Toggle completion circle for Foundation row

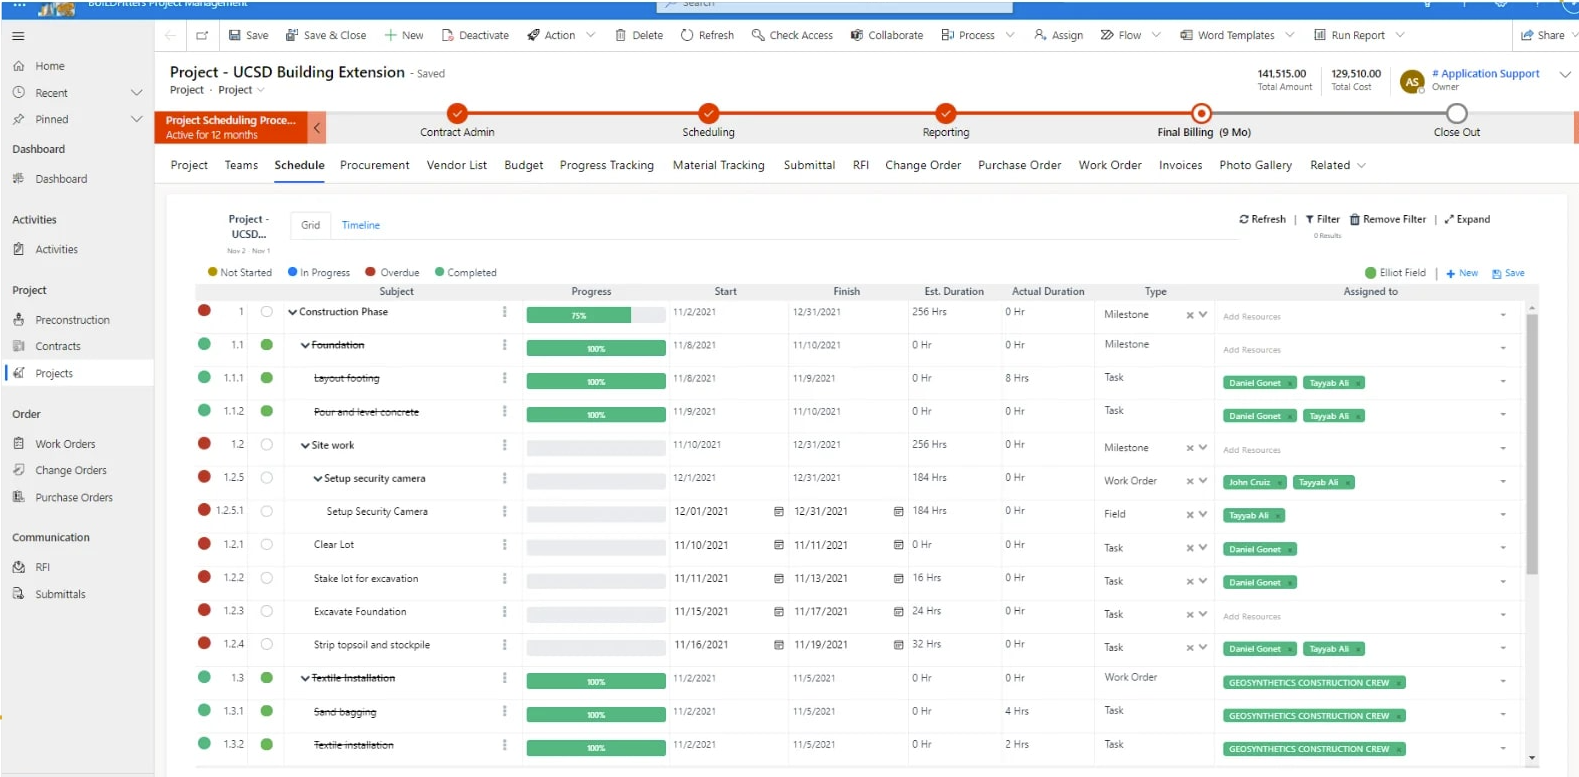pyautogui.click(x=267, y=345)
